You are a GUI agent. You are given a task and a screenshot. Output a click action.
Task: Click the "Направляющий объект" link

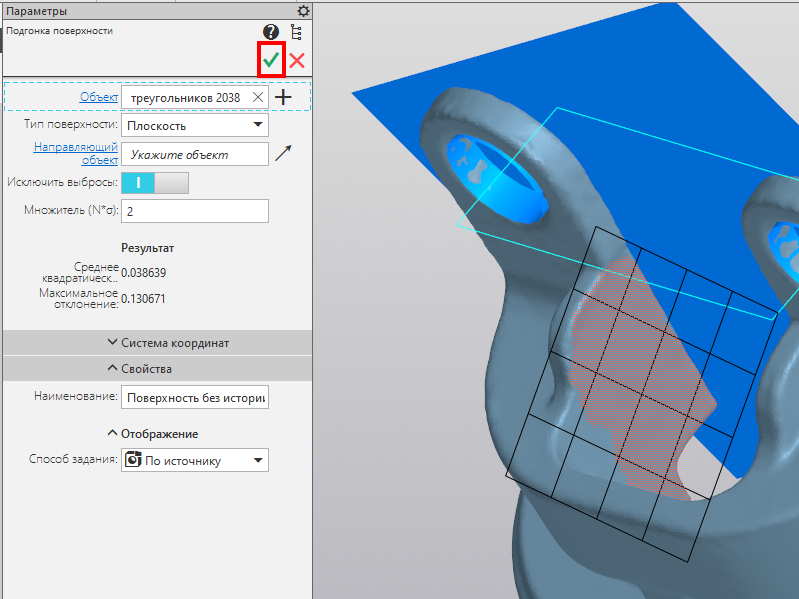tap(76, 153)
